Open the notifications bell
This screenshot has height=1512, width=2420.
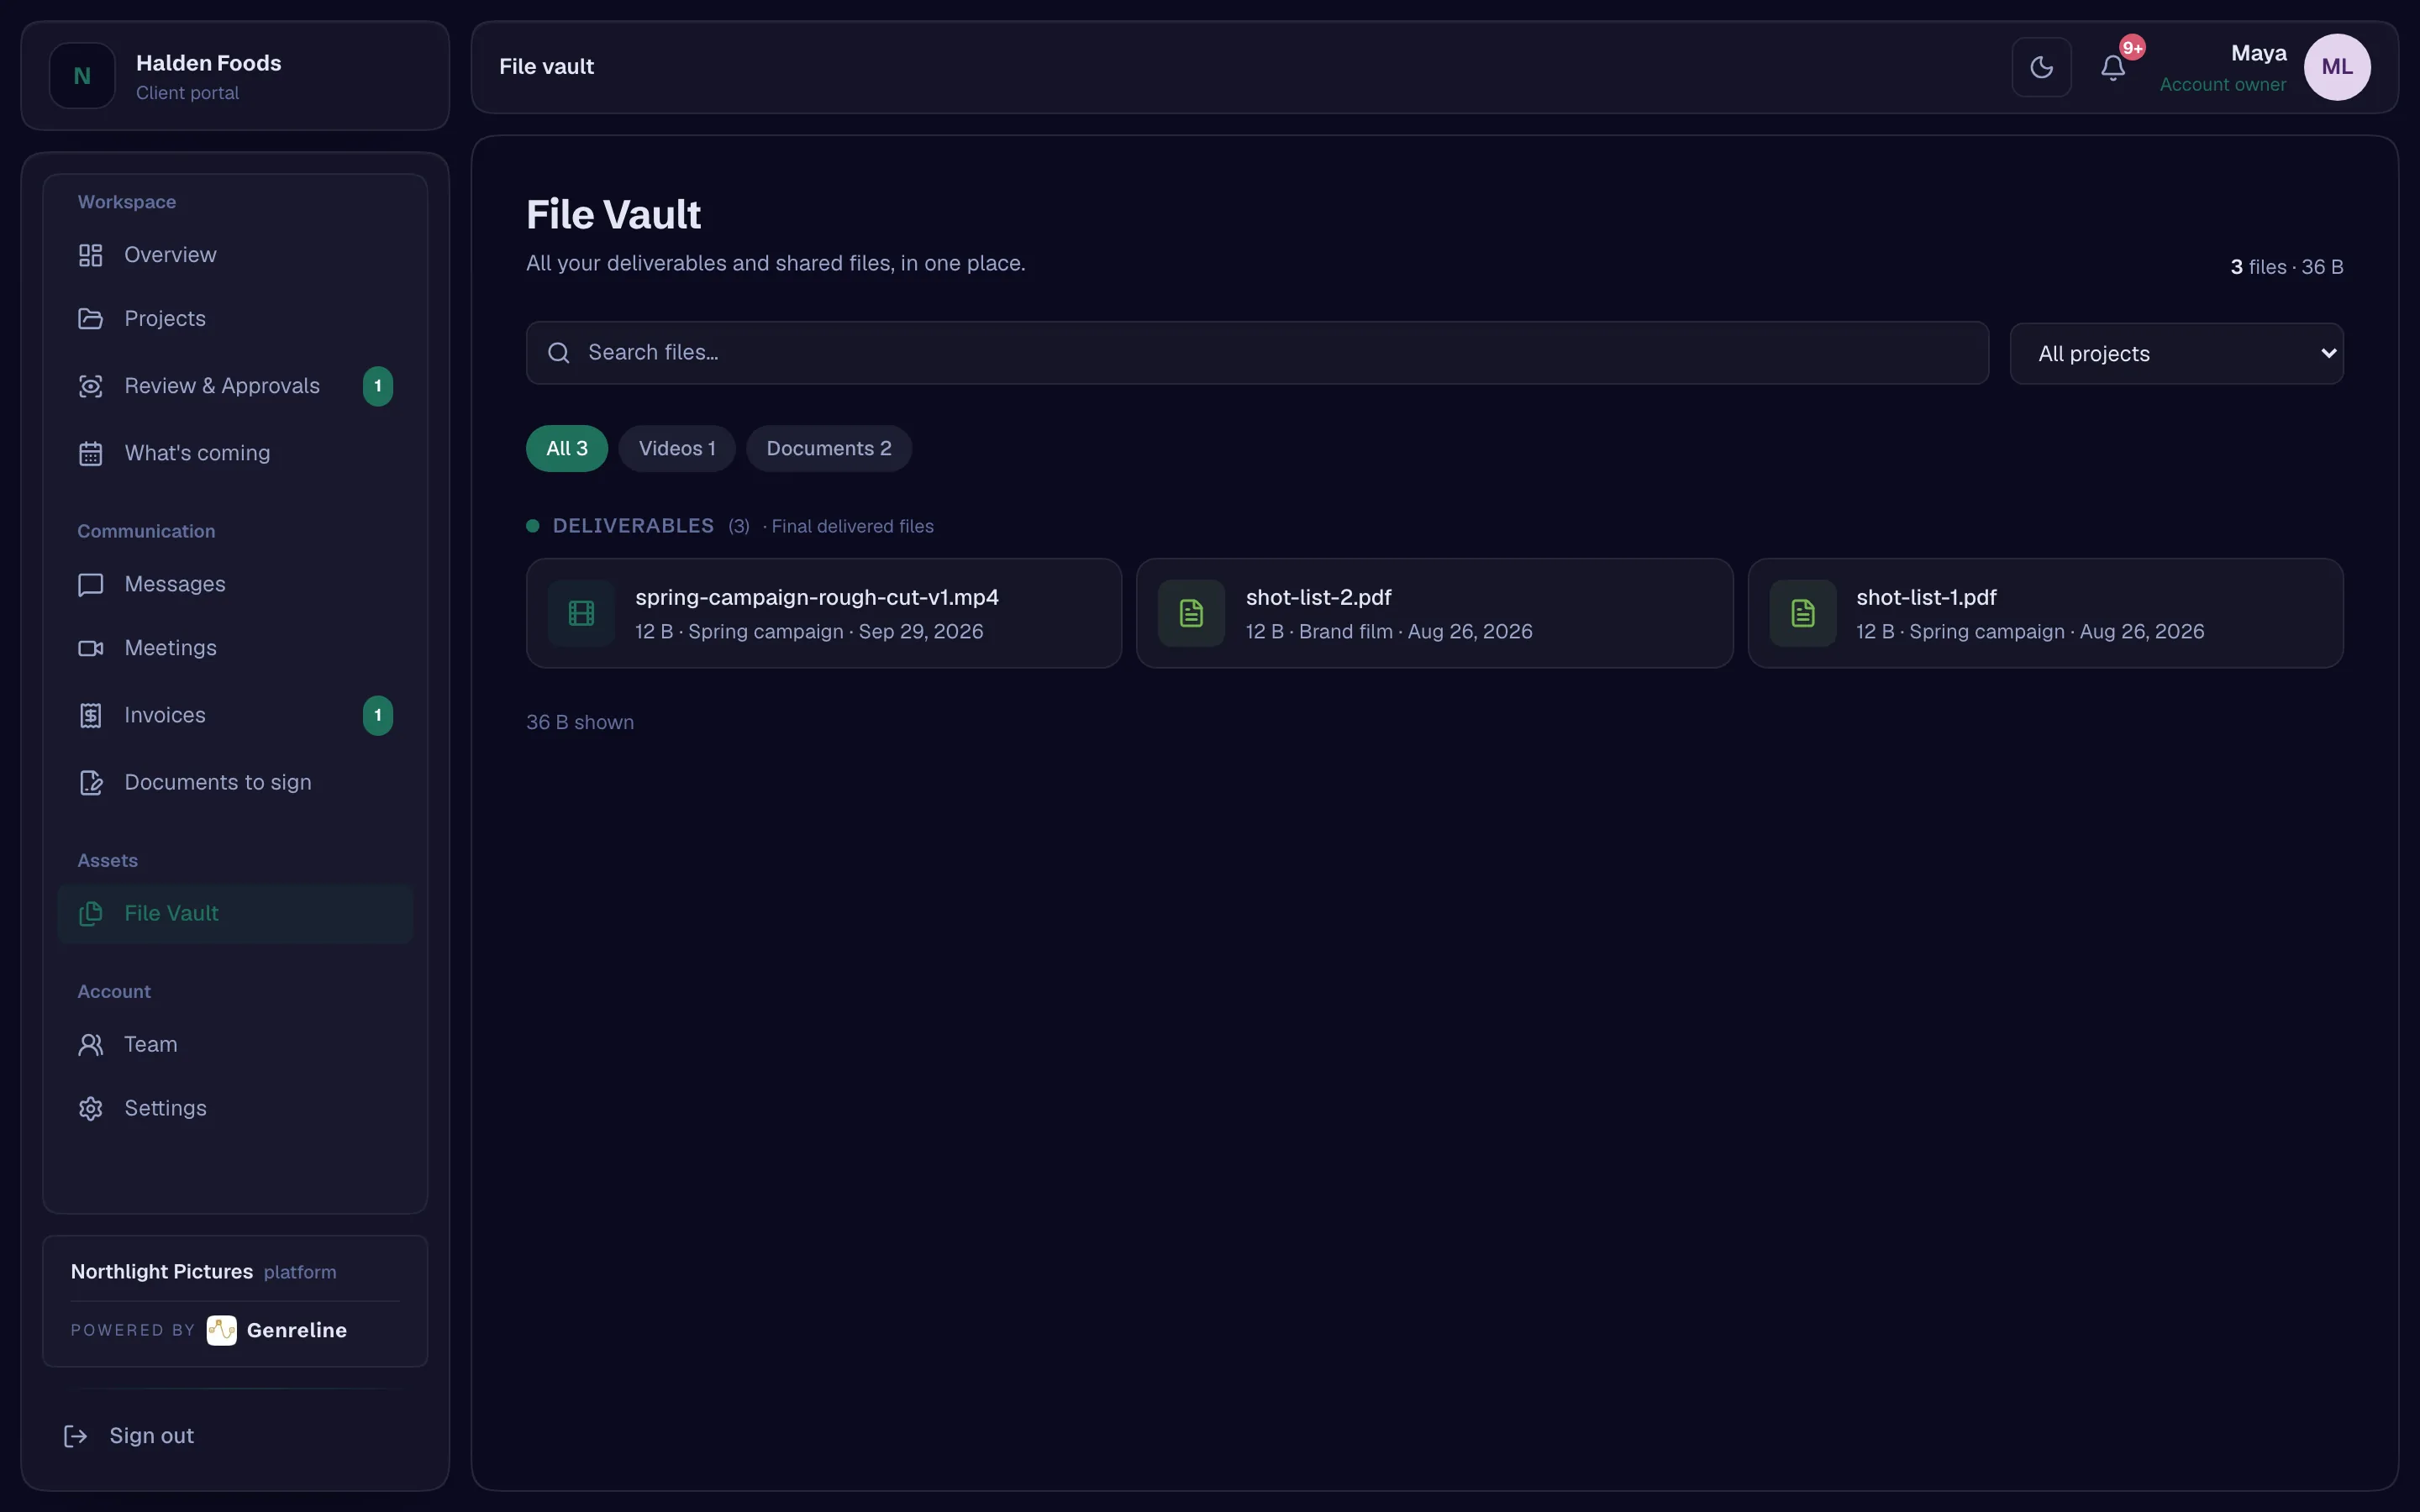[x=2113, y=67]
